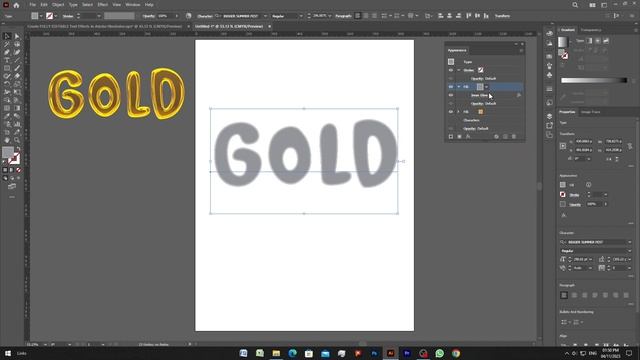Click Add New Fill in Appearance panel
Viewport: 640px width, 360px height.
pos(459,137)
